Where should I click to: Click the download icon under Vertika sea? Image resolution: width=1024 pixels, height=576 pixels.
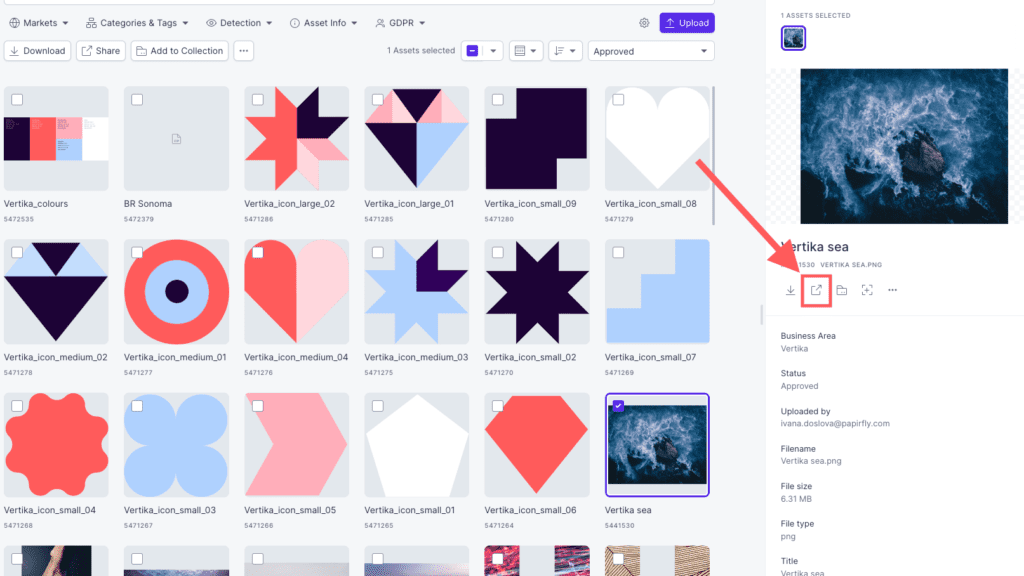pyautogui.click(x=790, y=290)
